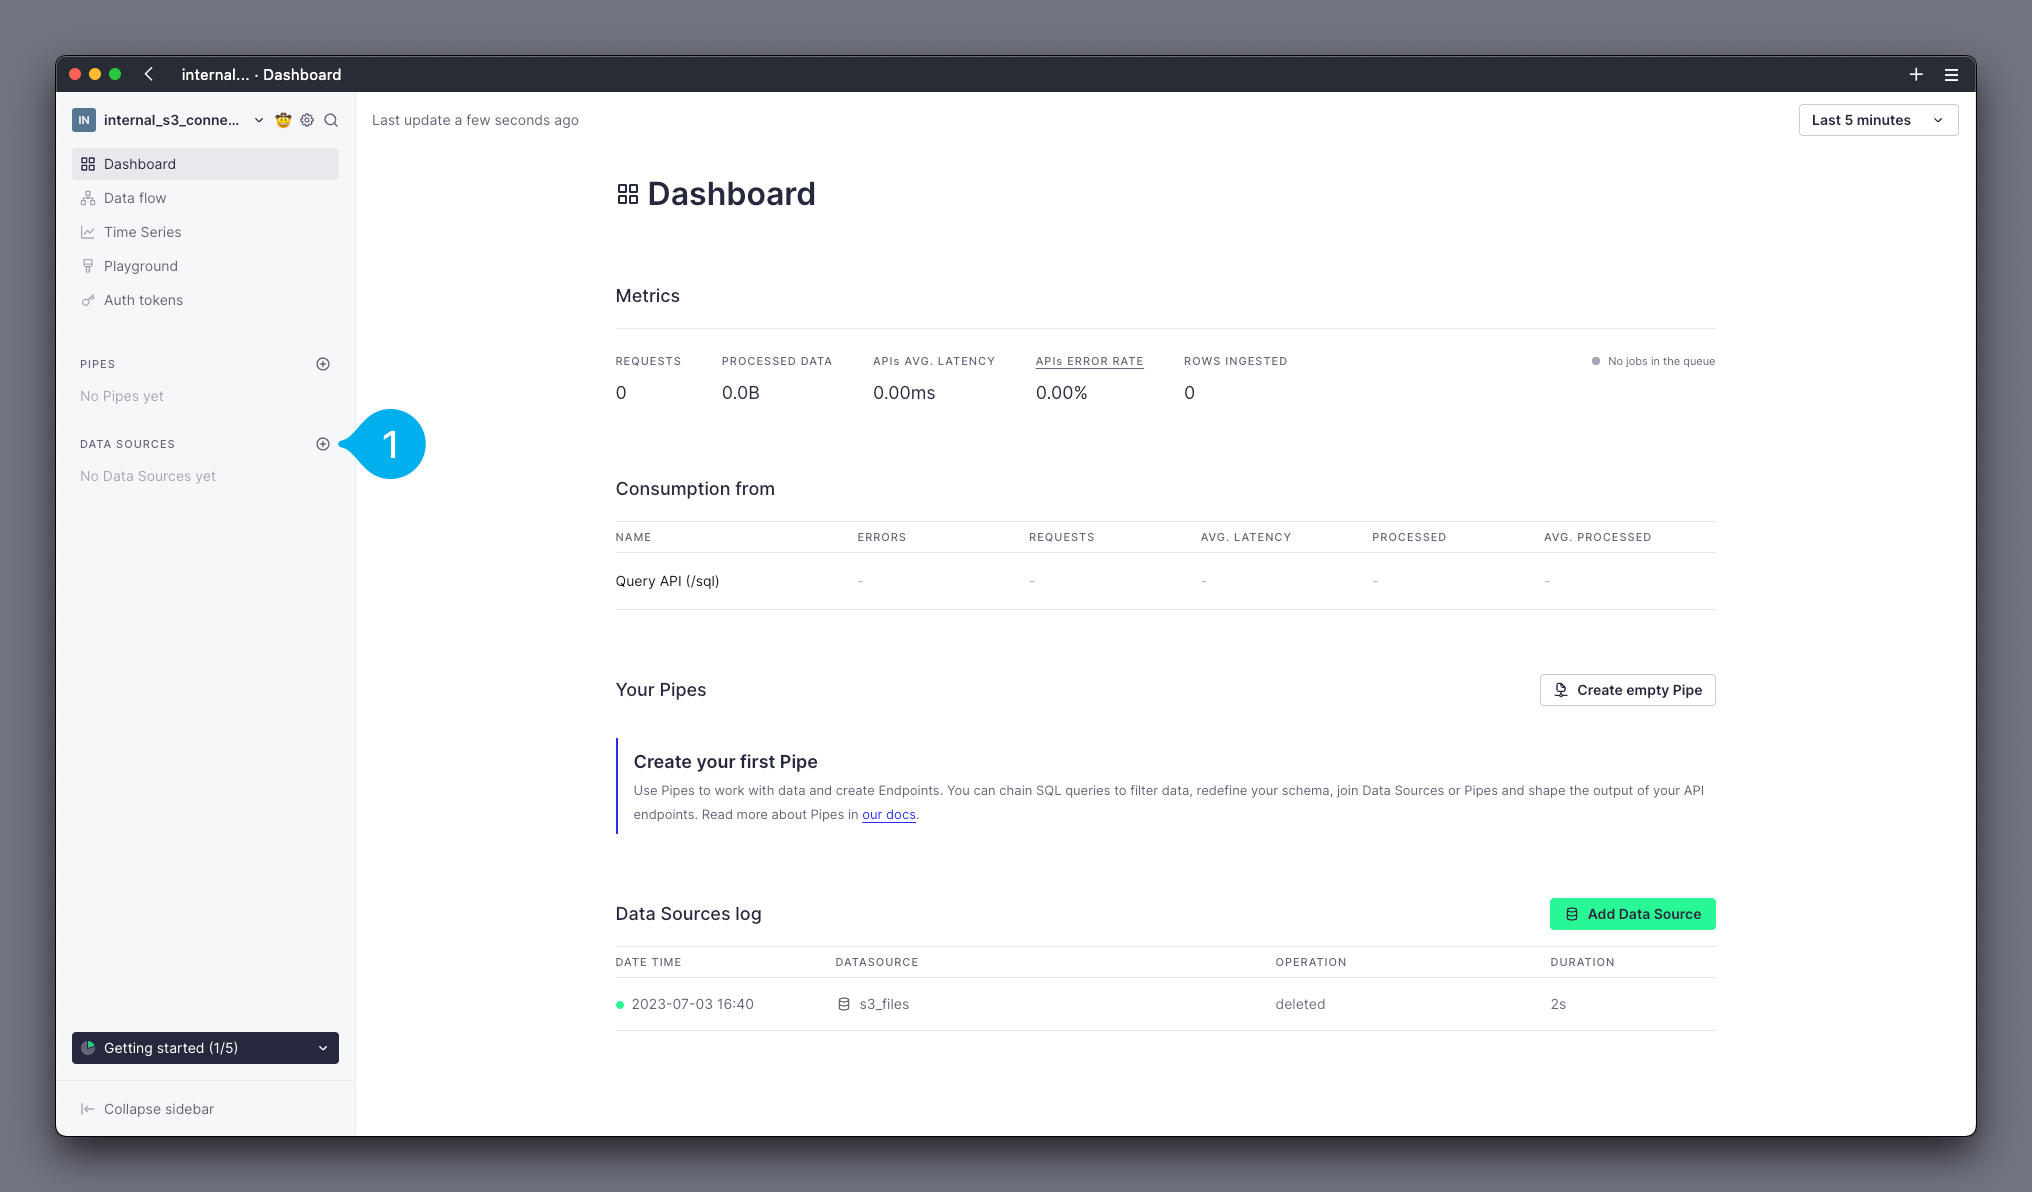Open the Last 5 minutes time range dropdown

[1878, 120]
